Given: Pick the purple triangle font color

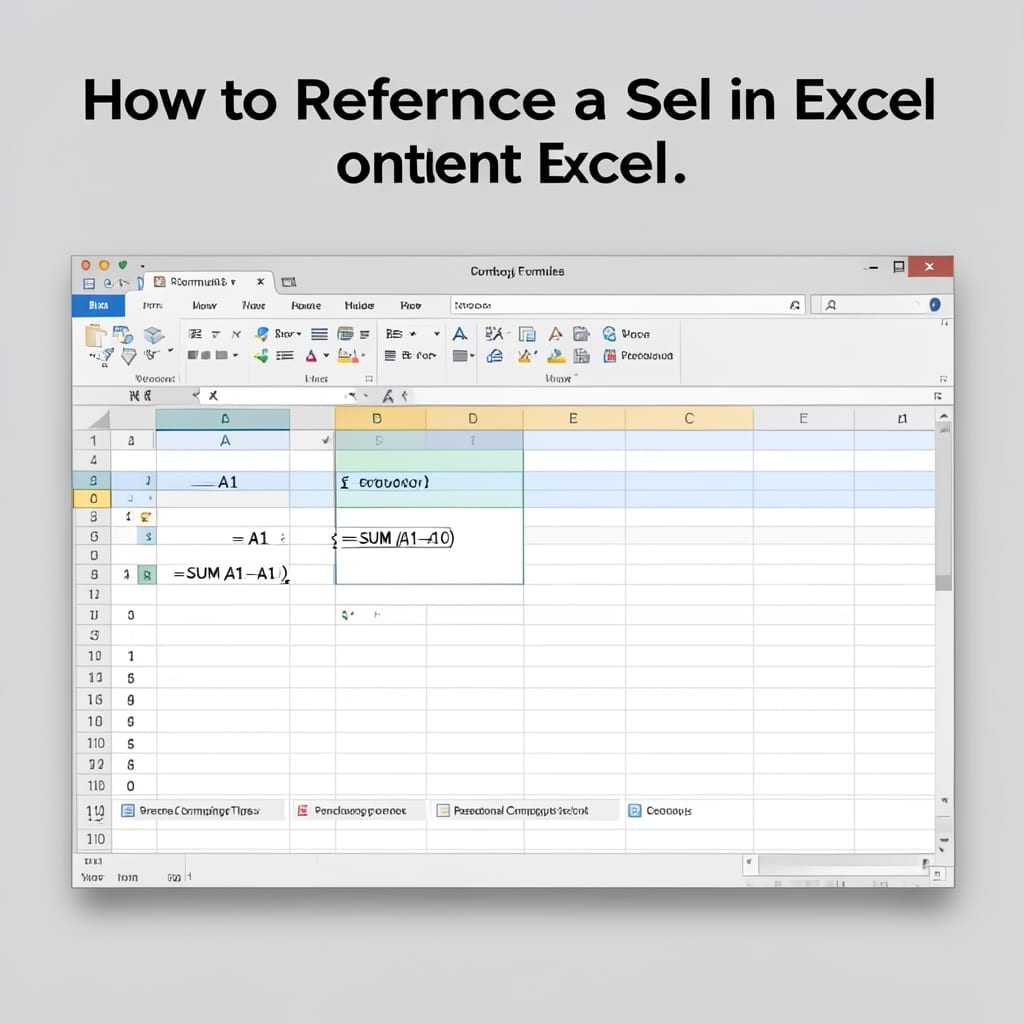Looking at the screenshot, I should (x=312, y=355).
